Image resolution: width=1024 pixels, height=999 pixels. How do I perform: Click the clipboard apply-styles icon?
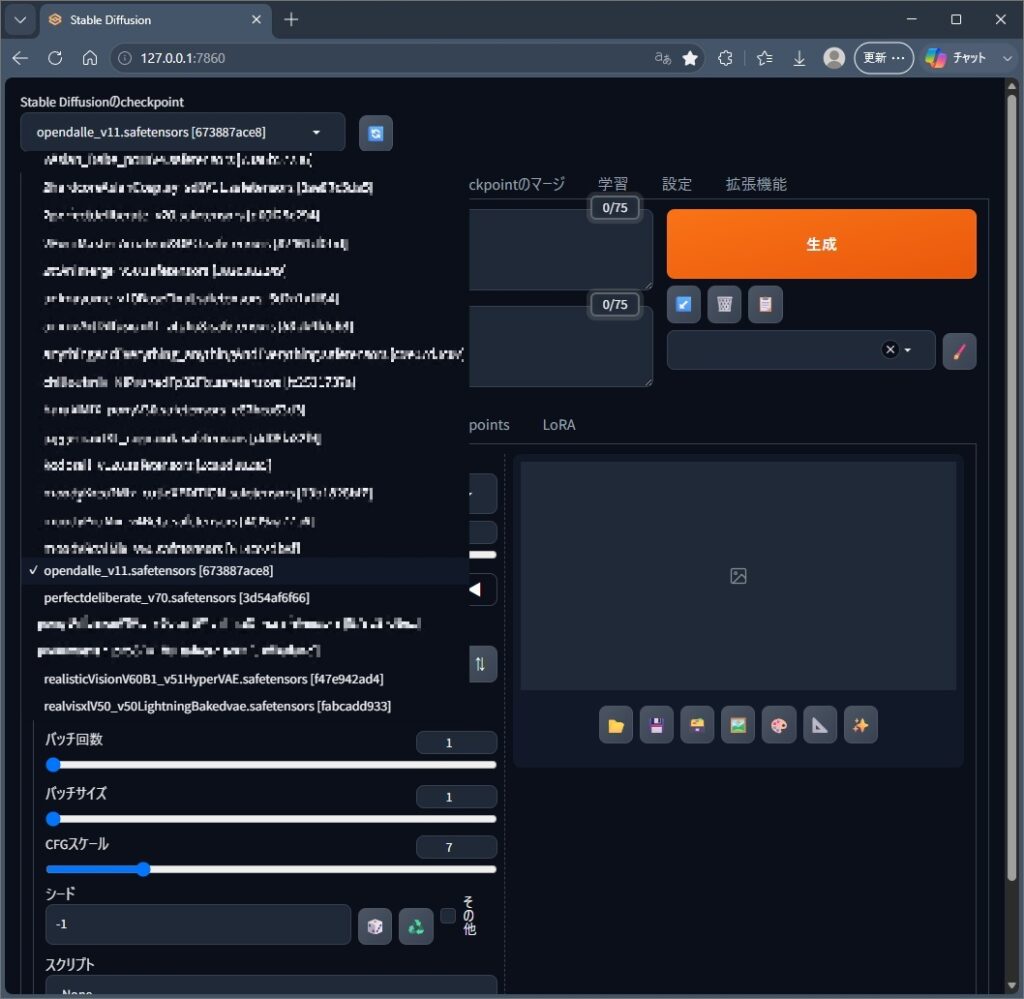(765, 304)
